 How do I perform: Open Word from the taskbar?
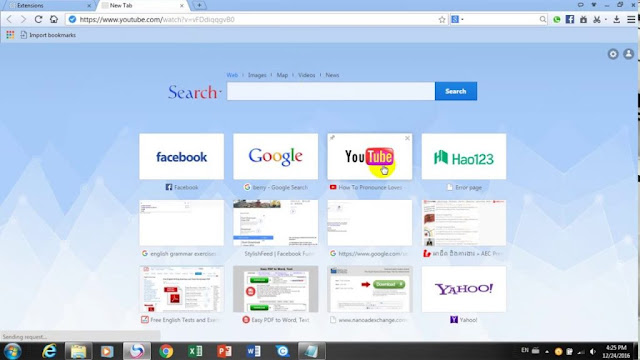pos(253,351)
